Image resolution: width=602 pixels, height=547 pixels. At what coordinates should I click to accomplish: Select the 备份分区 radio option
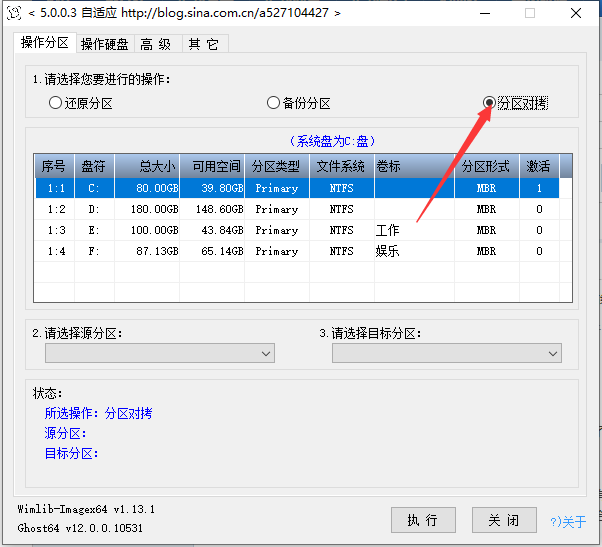point(273,103)
